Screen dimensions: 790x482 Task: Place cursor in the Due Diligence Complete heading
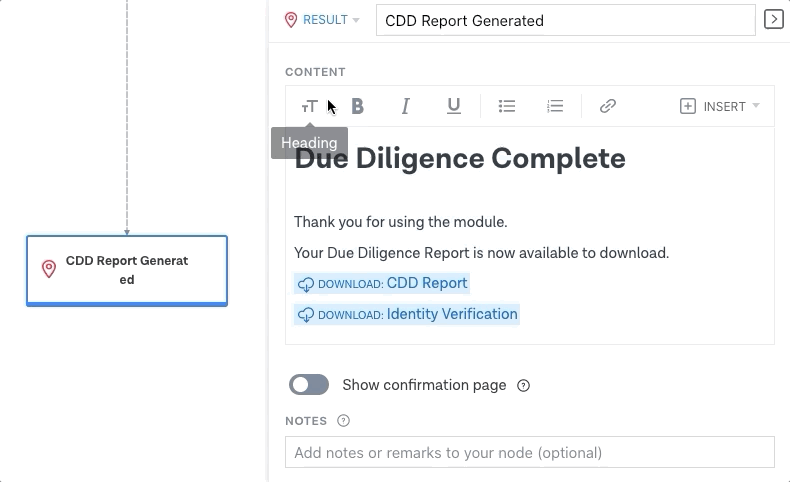click(x=460, y=159)
